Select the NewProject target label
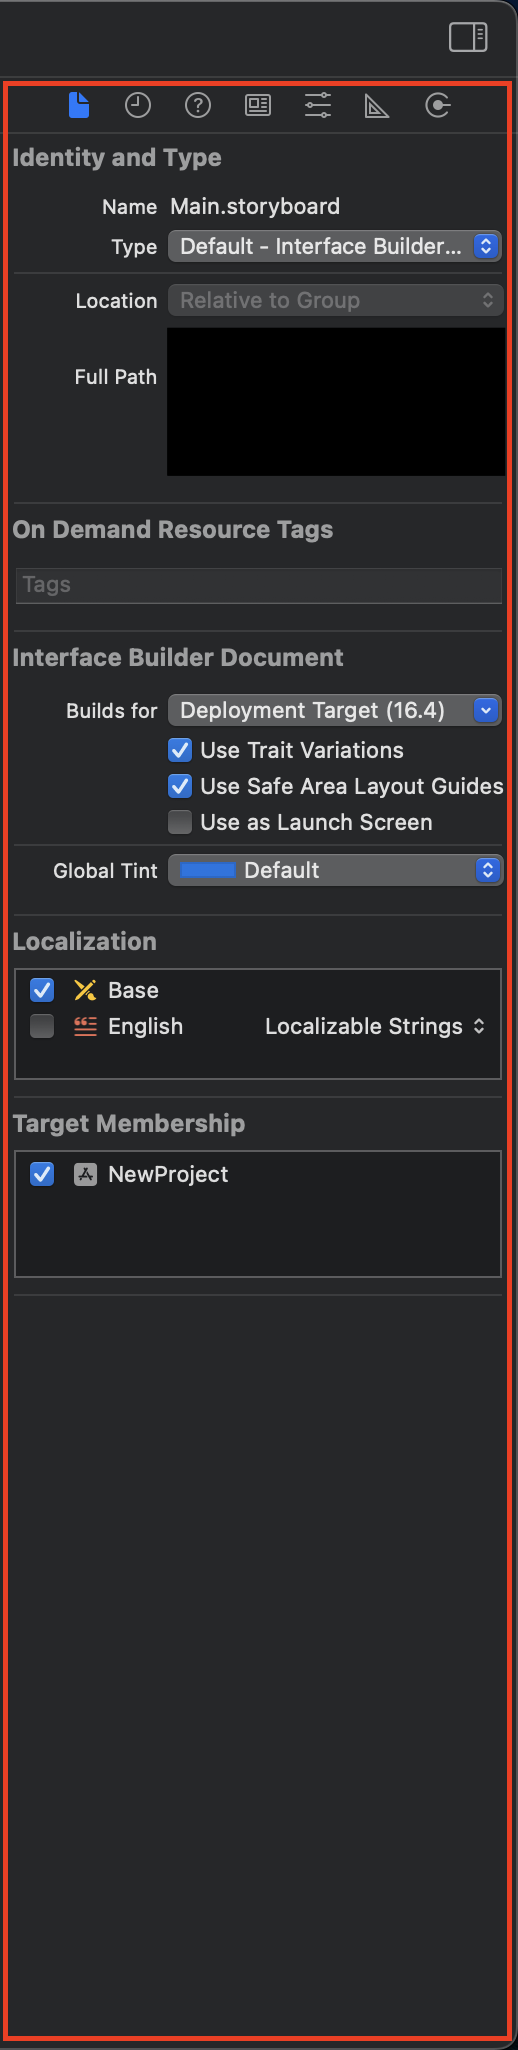Image resolution: width=518 pixels, height=2050 pixels. click(168, 1174)
